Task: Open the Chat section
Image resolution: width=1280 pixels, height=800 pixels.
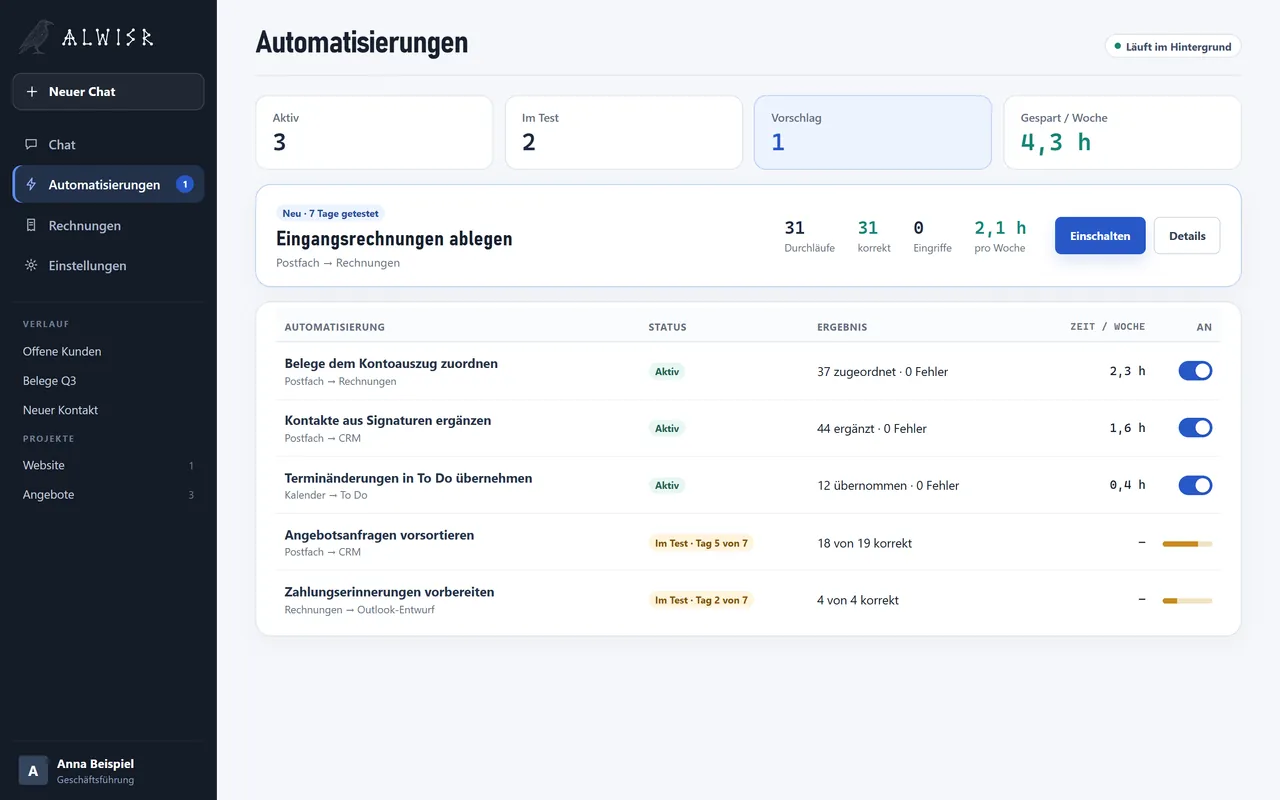Action: point(108,144)
